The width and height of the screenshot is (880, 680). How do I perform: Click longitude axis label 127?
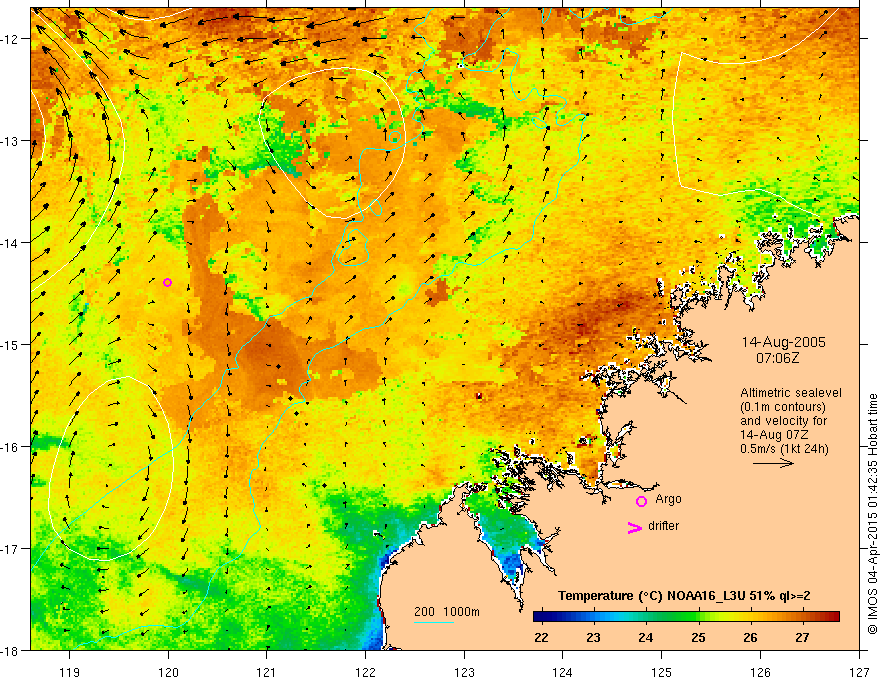click(859, 672)
